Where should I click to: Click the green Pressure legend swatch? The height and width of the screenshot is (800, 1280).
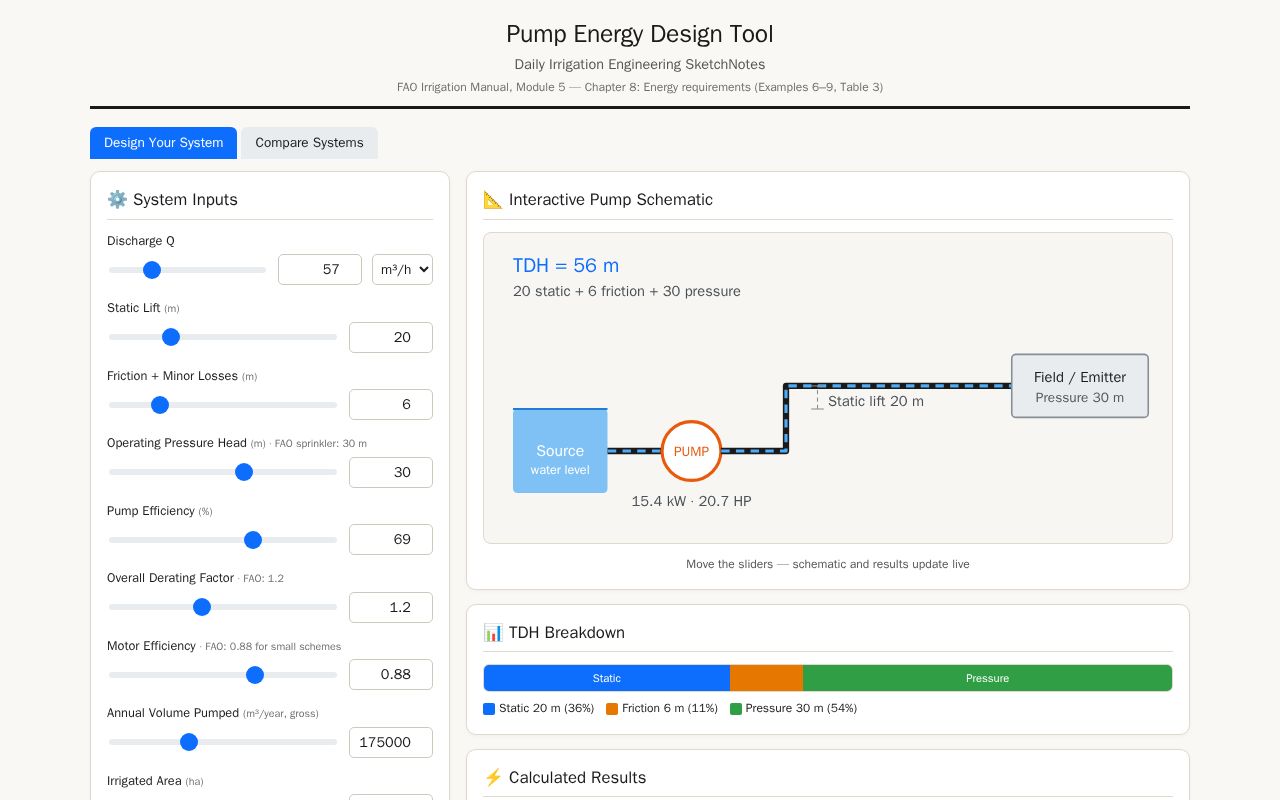[x=736, y=709]
